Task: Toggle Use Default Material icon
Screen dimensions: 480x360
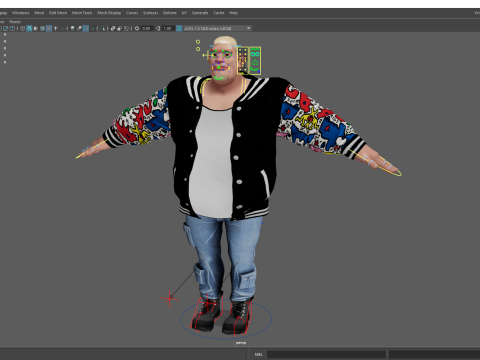Action: (x=36, y=28)
